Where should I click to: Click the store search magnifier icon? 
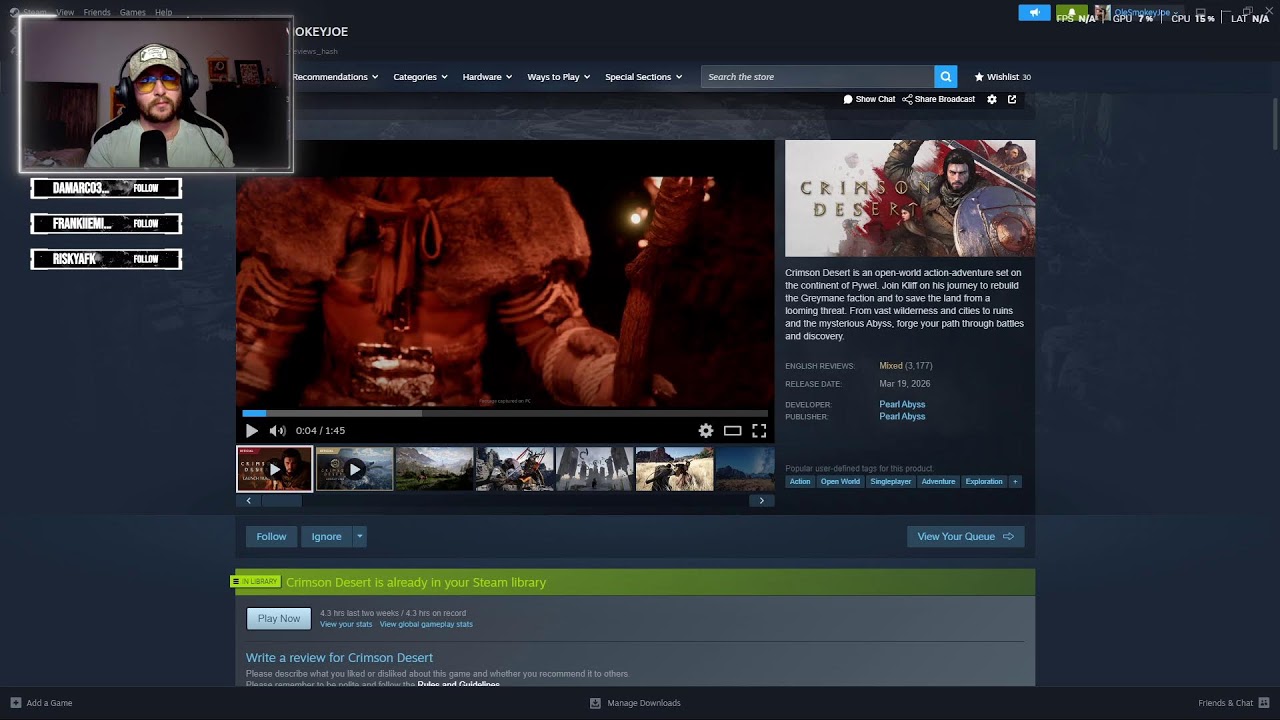click(945, 77)
